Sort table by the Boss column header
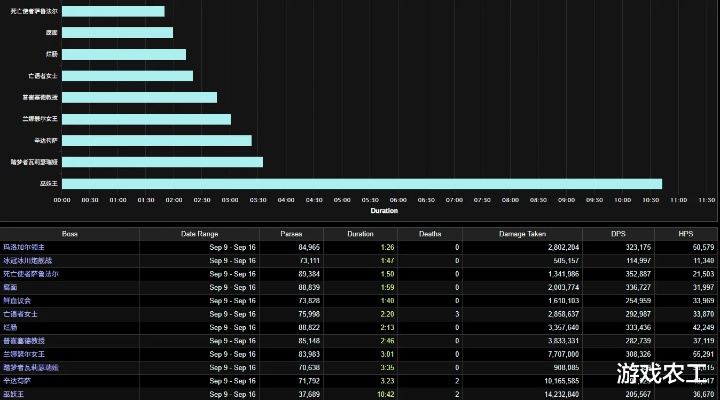Screen dimensions: 720x400 pyautogui.click(x=69, y=233)
